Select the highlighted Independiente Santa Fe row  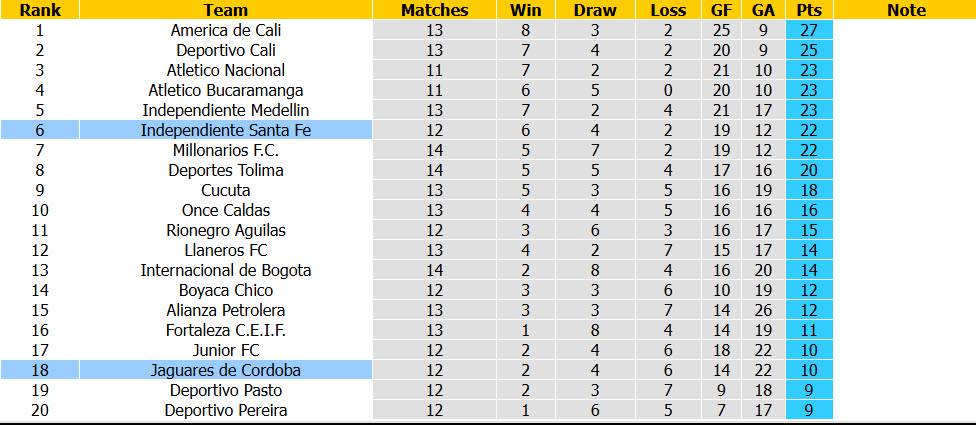pyautogui.click(x=416, y=130)
